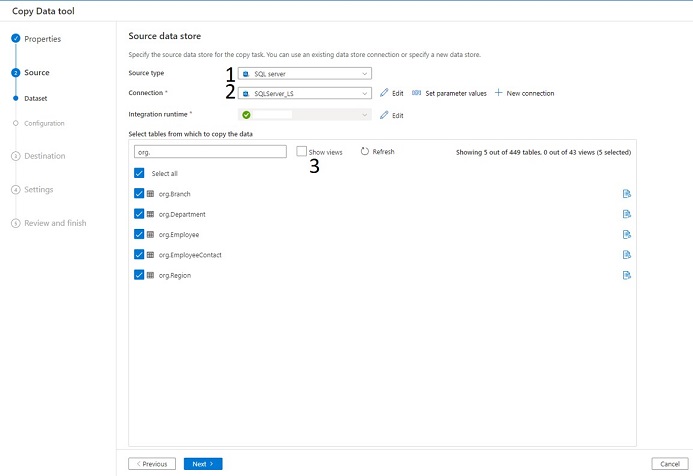Enable the Show views checkbox
693x476 pixels.
[x=302, y=152]
